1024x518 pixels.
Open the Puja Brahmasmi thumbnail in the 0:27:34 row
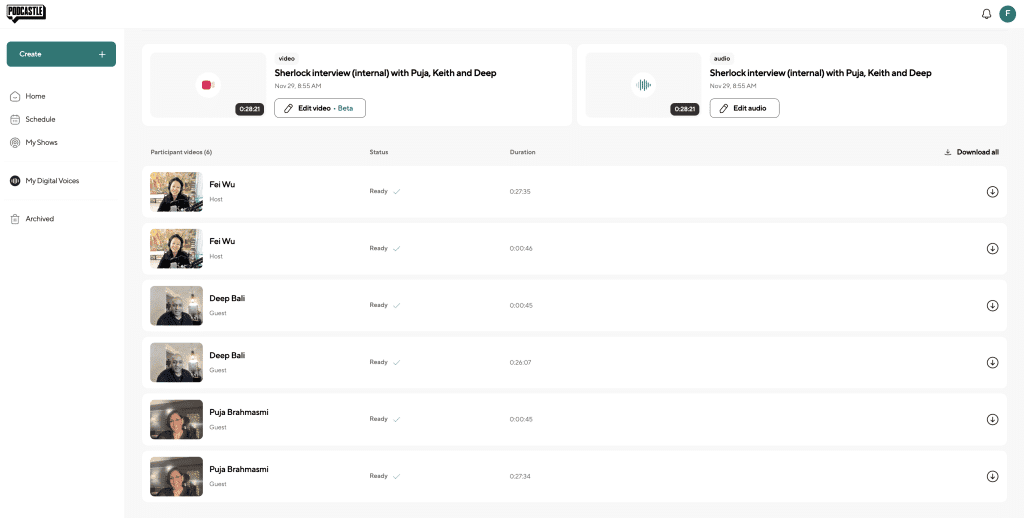[176, 476]
